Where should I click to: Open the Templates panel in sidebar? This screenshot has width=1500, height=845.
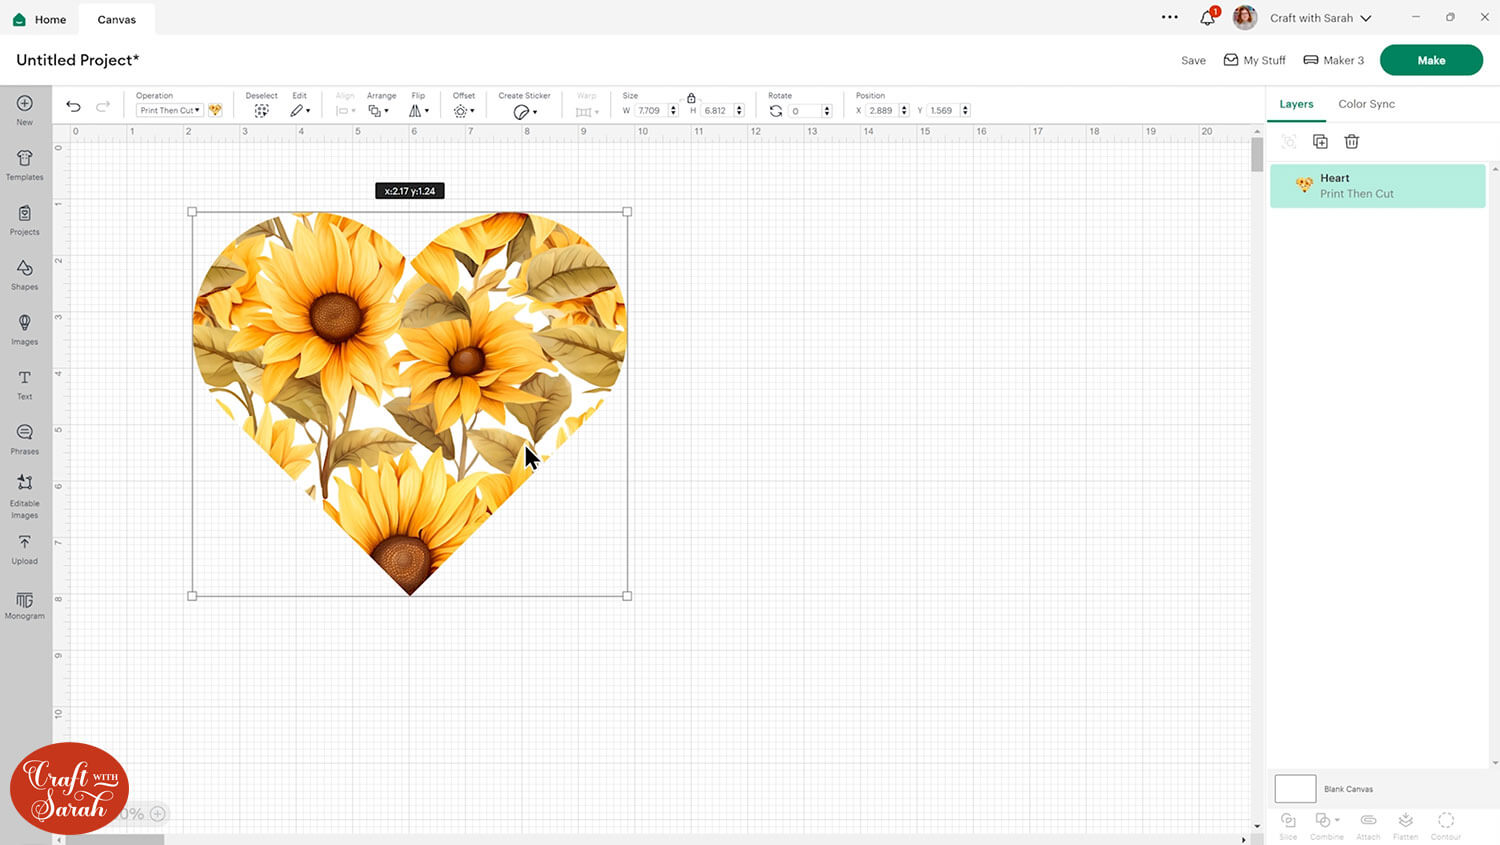(x=24, y=164)
